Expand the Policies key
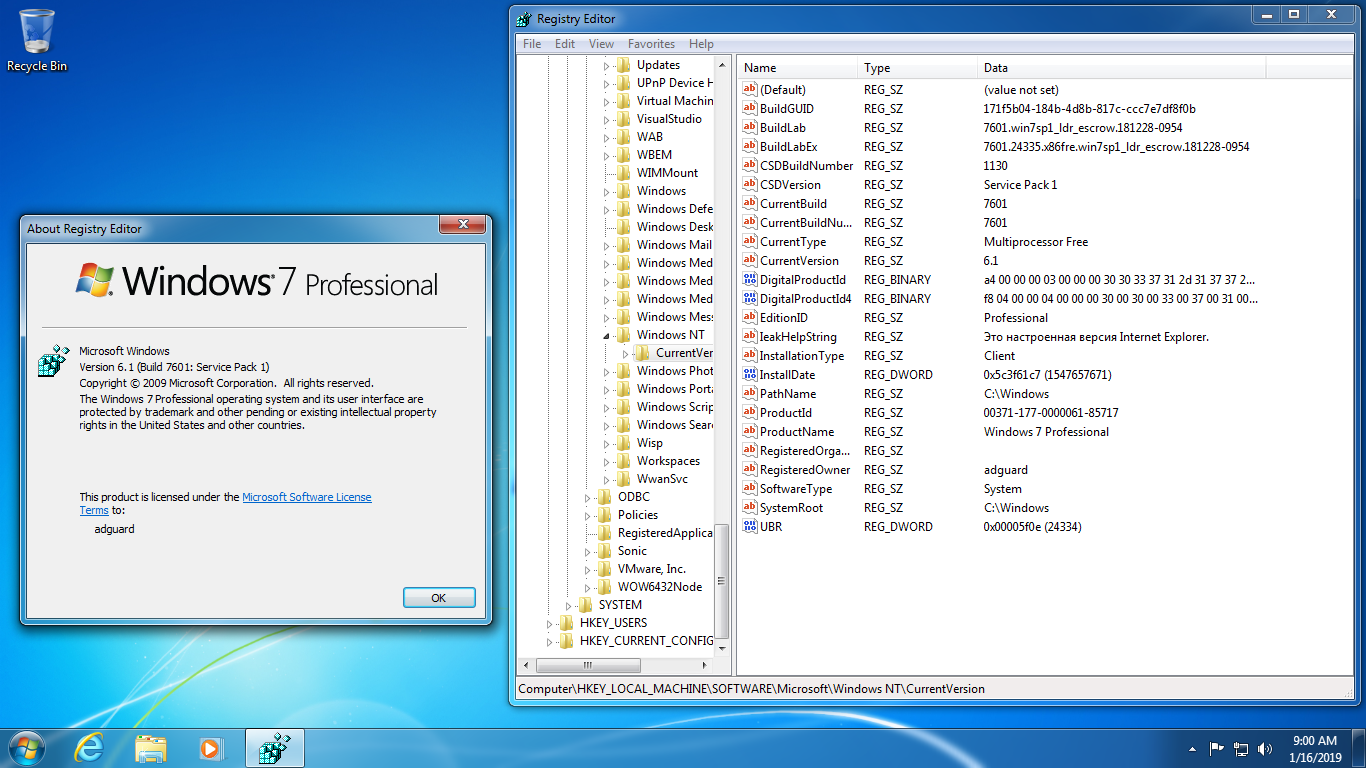This screenshot has width=1366, height=768. pos(589,515)
